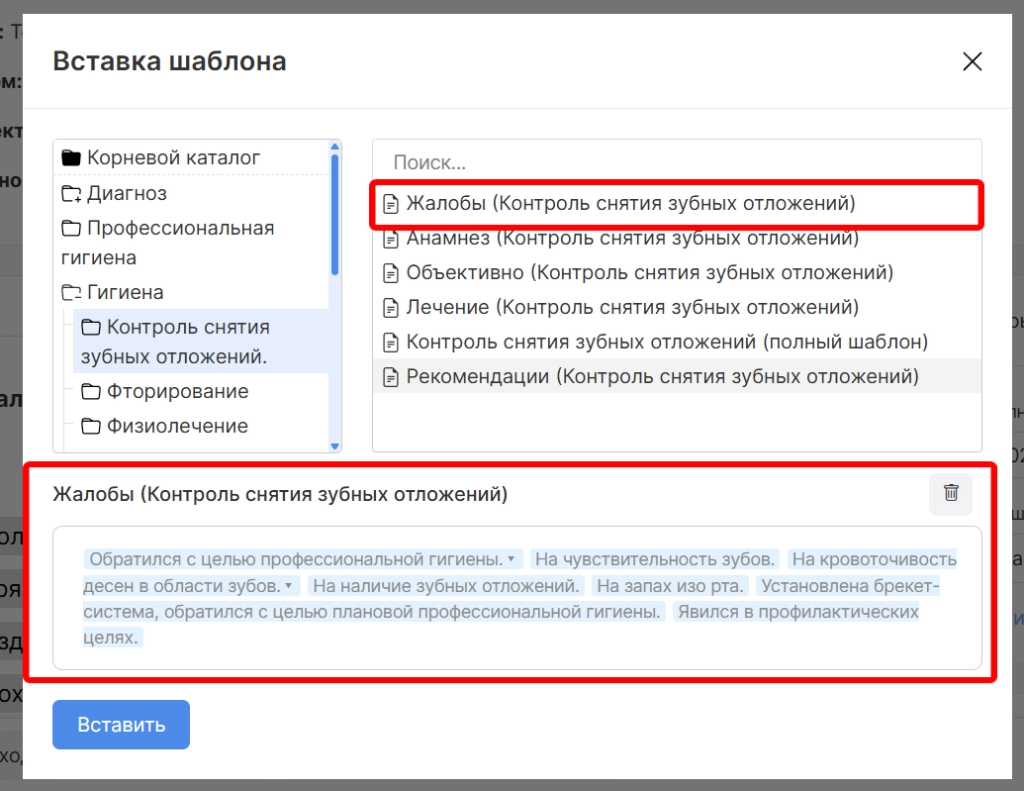Click folder icon next to Фторирование

(91, 392)
